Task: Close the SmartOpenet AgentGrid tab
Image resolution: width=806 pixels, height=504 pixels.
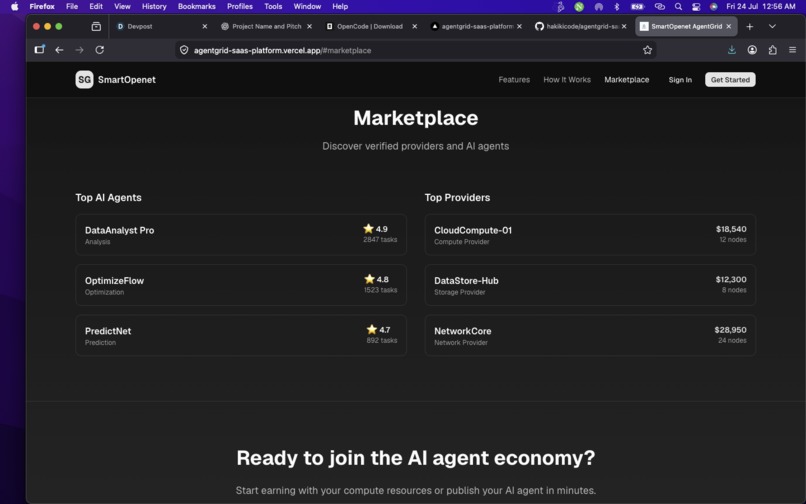Action: click(728, 26)
